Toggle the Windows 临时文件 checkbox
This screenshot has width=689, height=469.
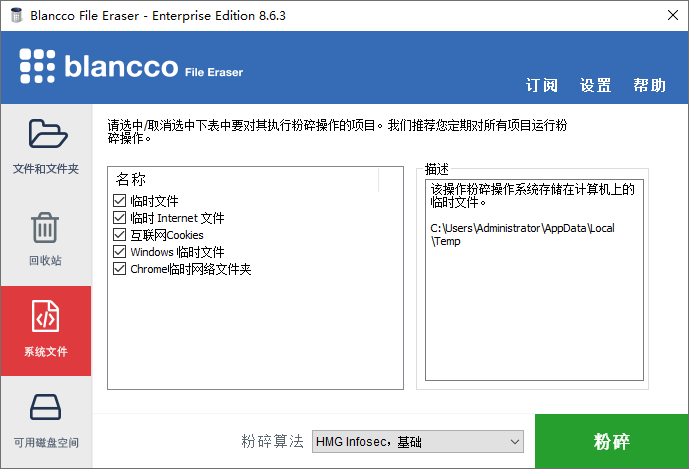(120, 251)
